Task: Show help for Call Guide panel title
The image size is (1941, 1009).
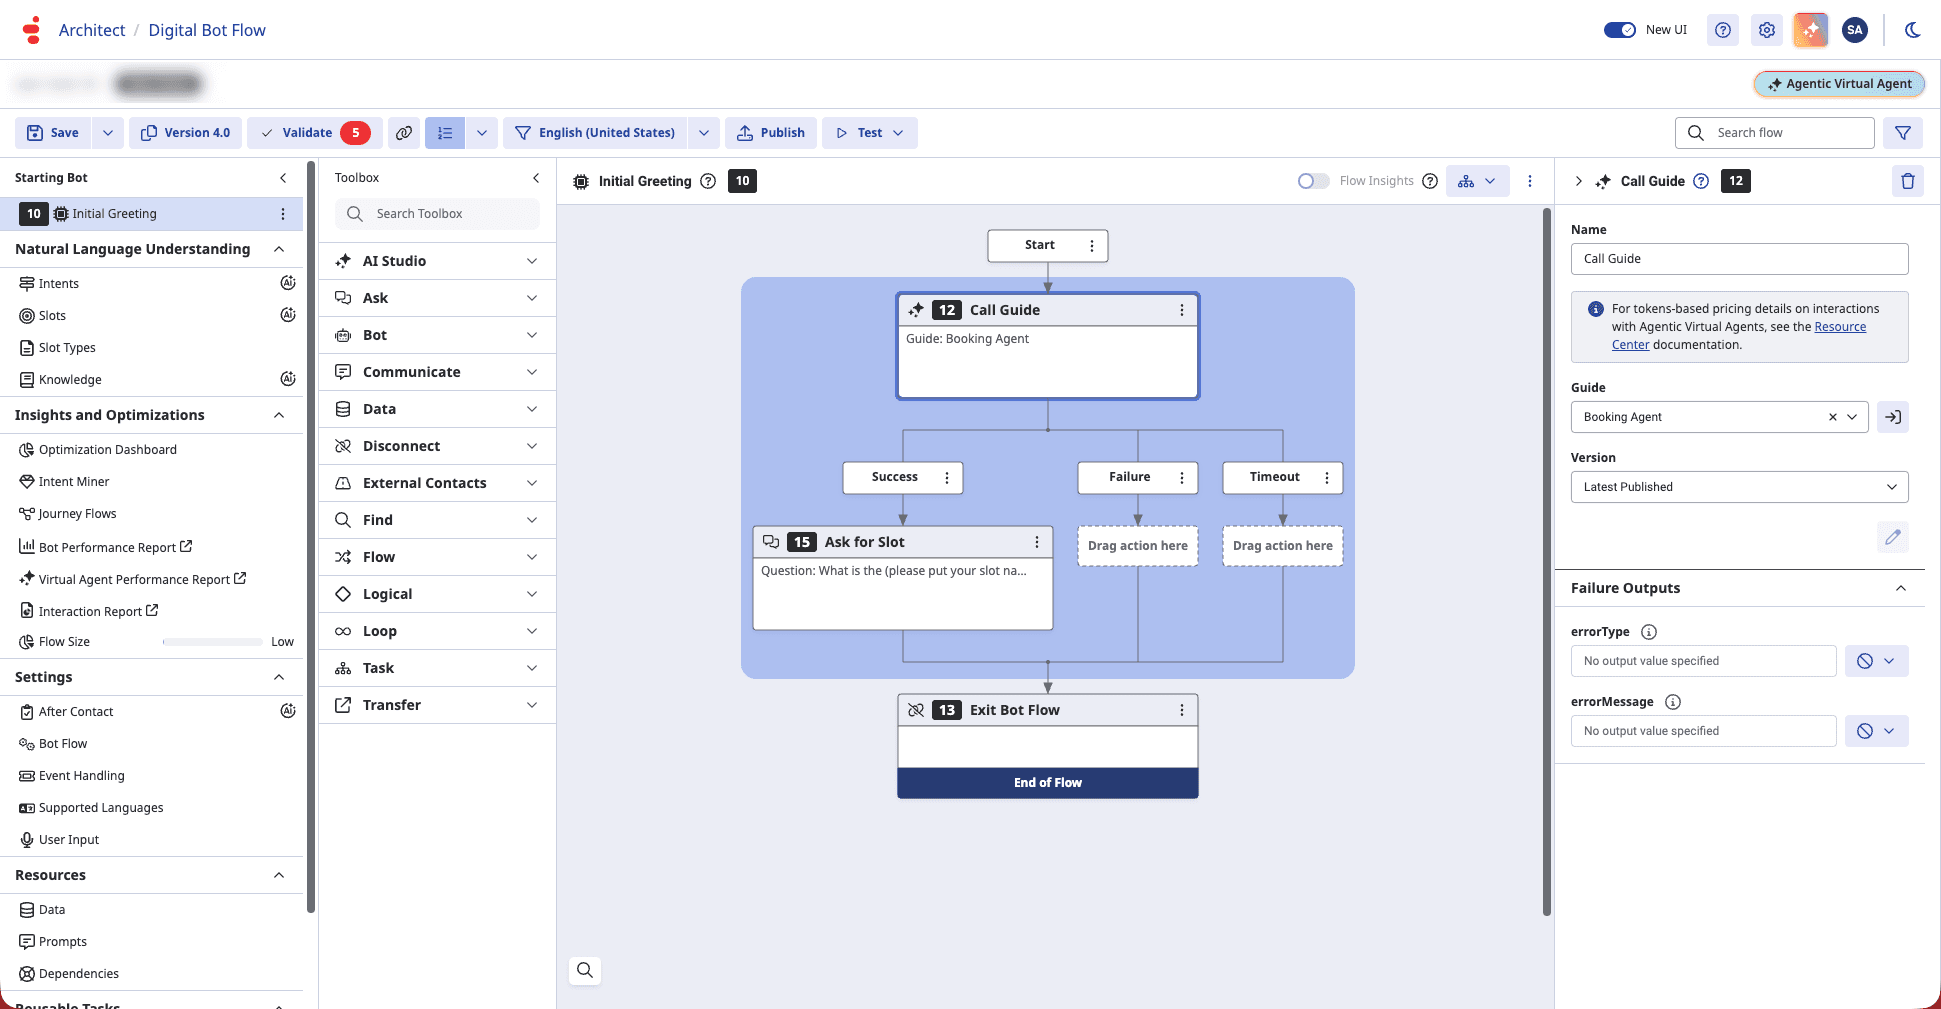Action: tap(1701, 181)
